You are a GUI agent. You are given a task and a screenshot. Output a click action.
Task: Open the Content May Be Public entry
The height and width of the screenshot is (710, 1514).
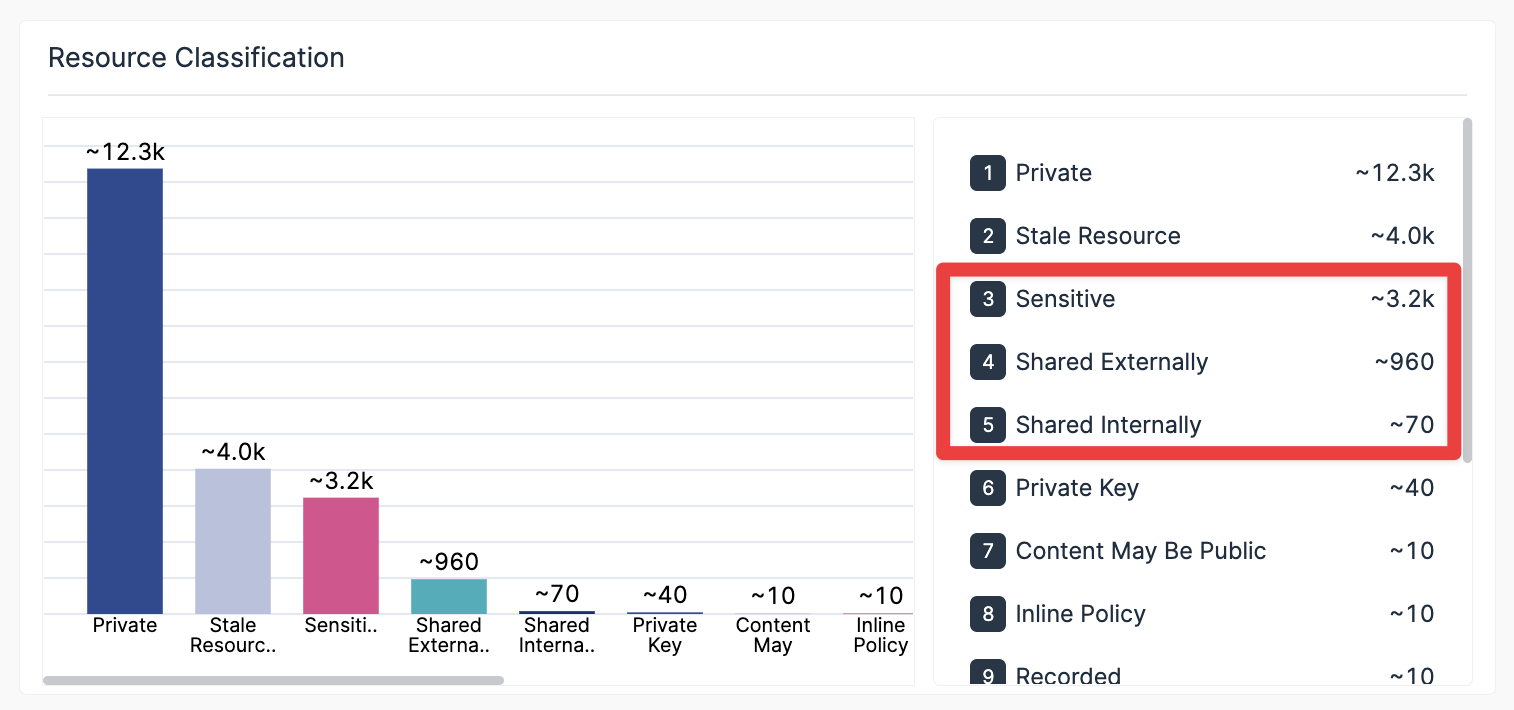1202,551
